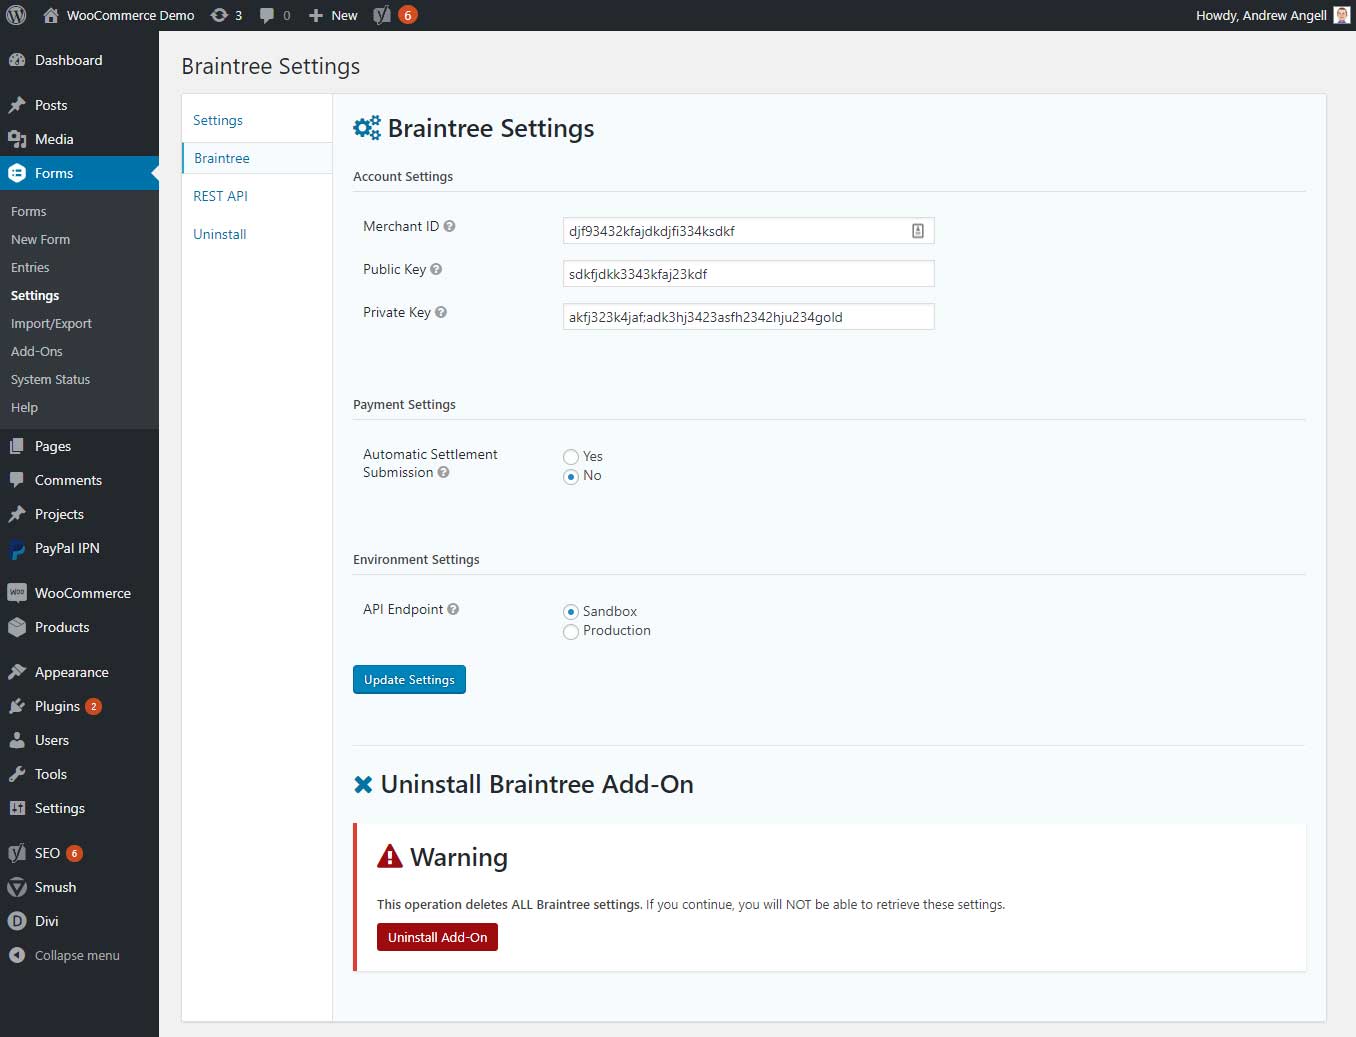Click the Public Key help question icon
Screen dimensions: 1356x1037
tap(436, 269)
